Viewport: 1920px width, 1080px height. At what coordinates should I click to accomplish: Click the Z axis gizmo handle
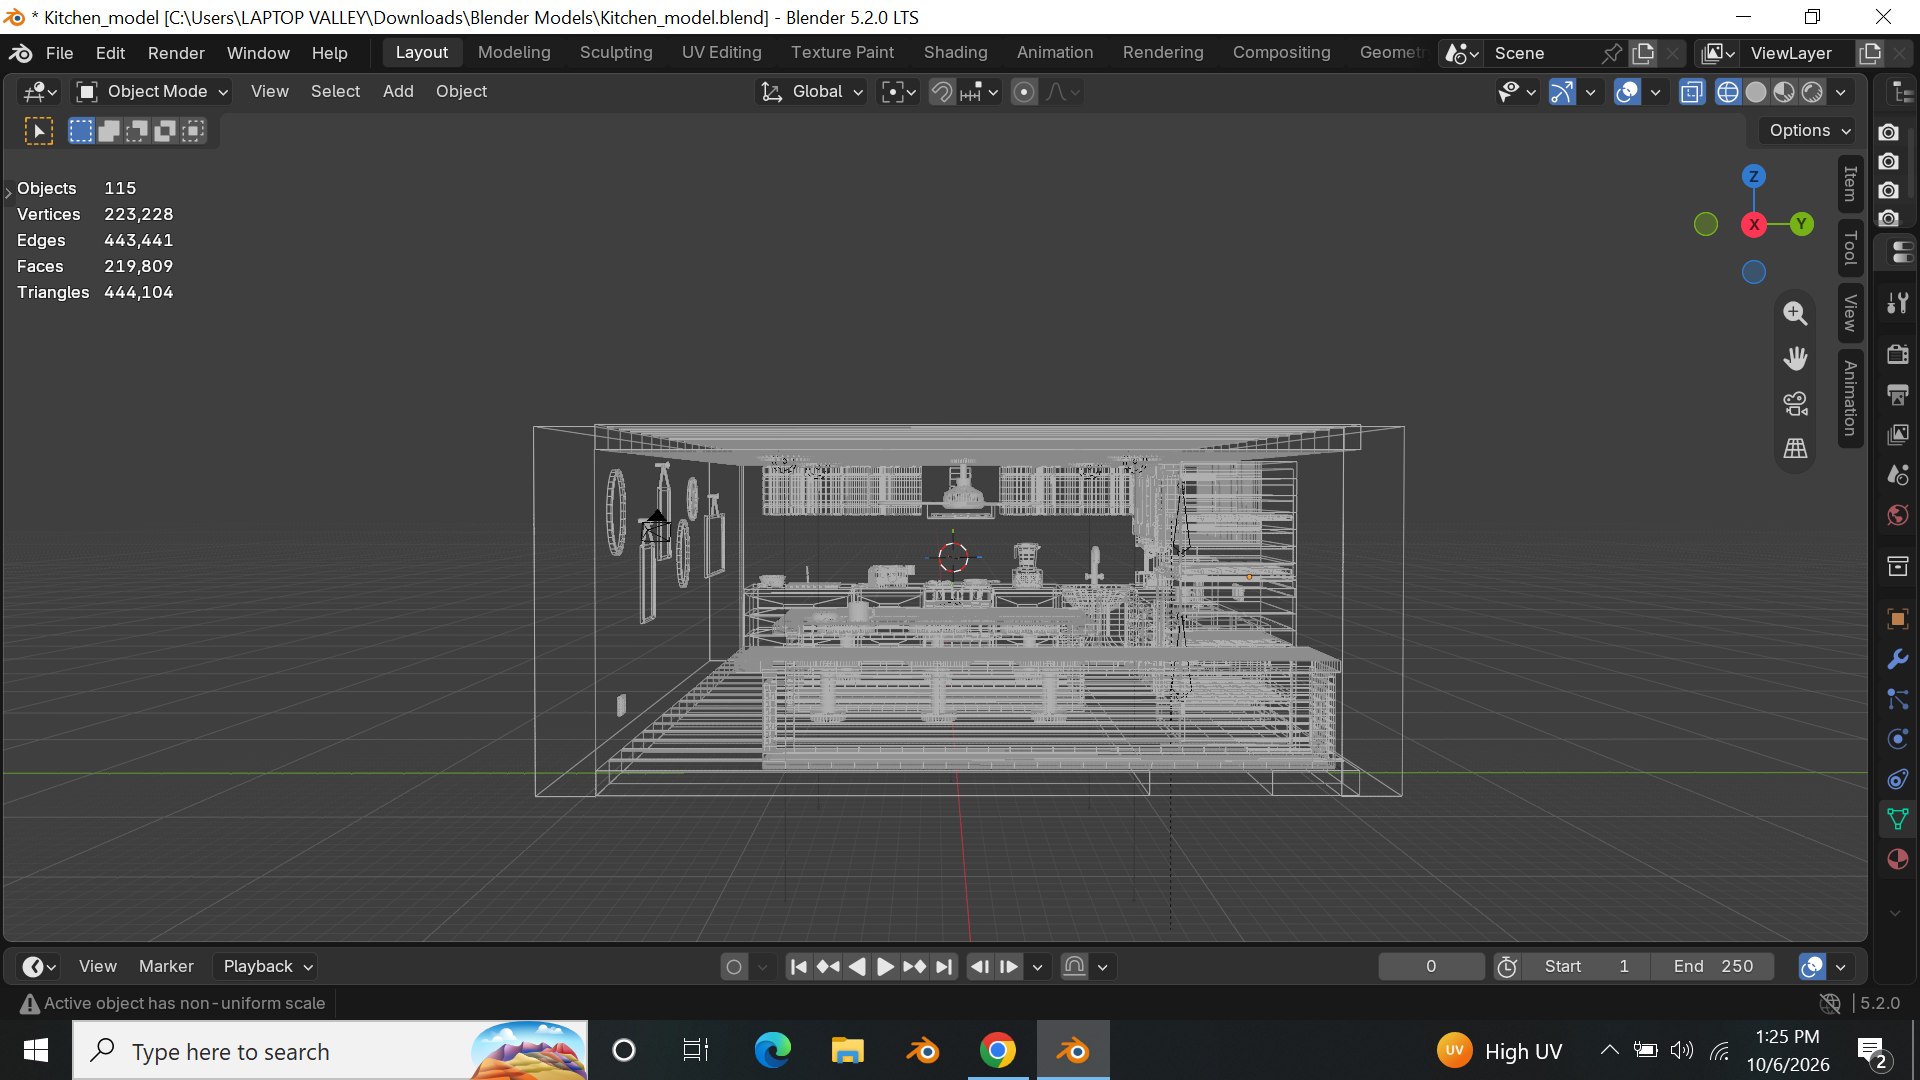coord(1753,176)
